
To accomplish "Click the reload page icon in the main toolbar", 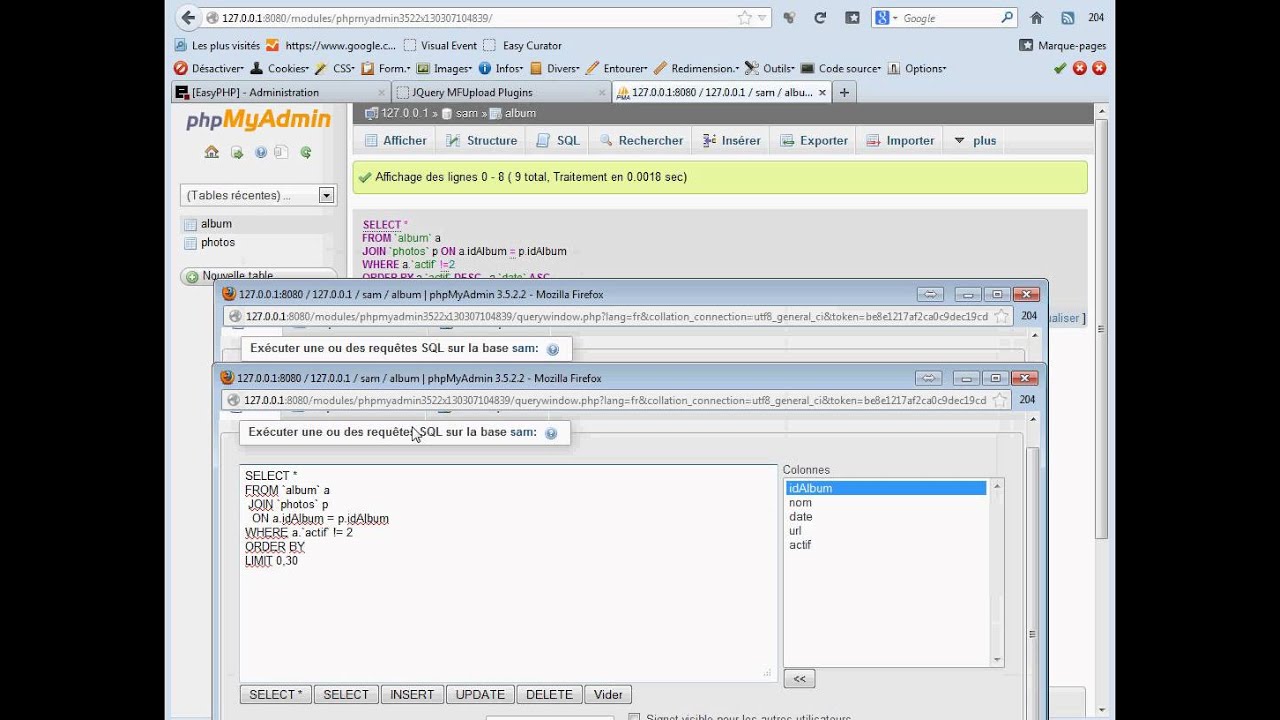I will pyautogui.click(x=820, y=18).
